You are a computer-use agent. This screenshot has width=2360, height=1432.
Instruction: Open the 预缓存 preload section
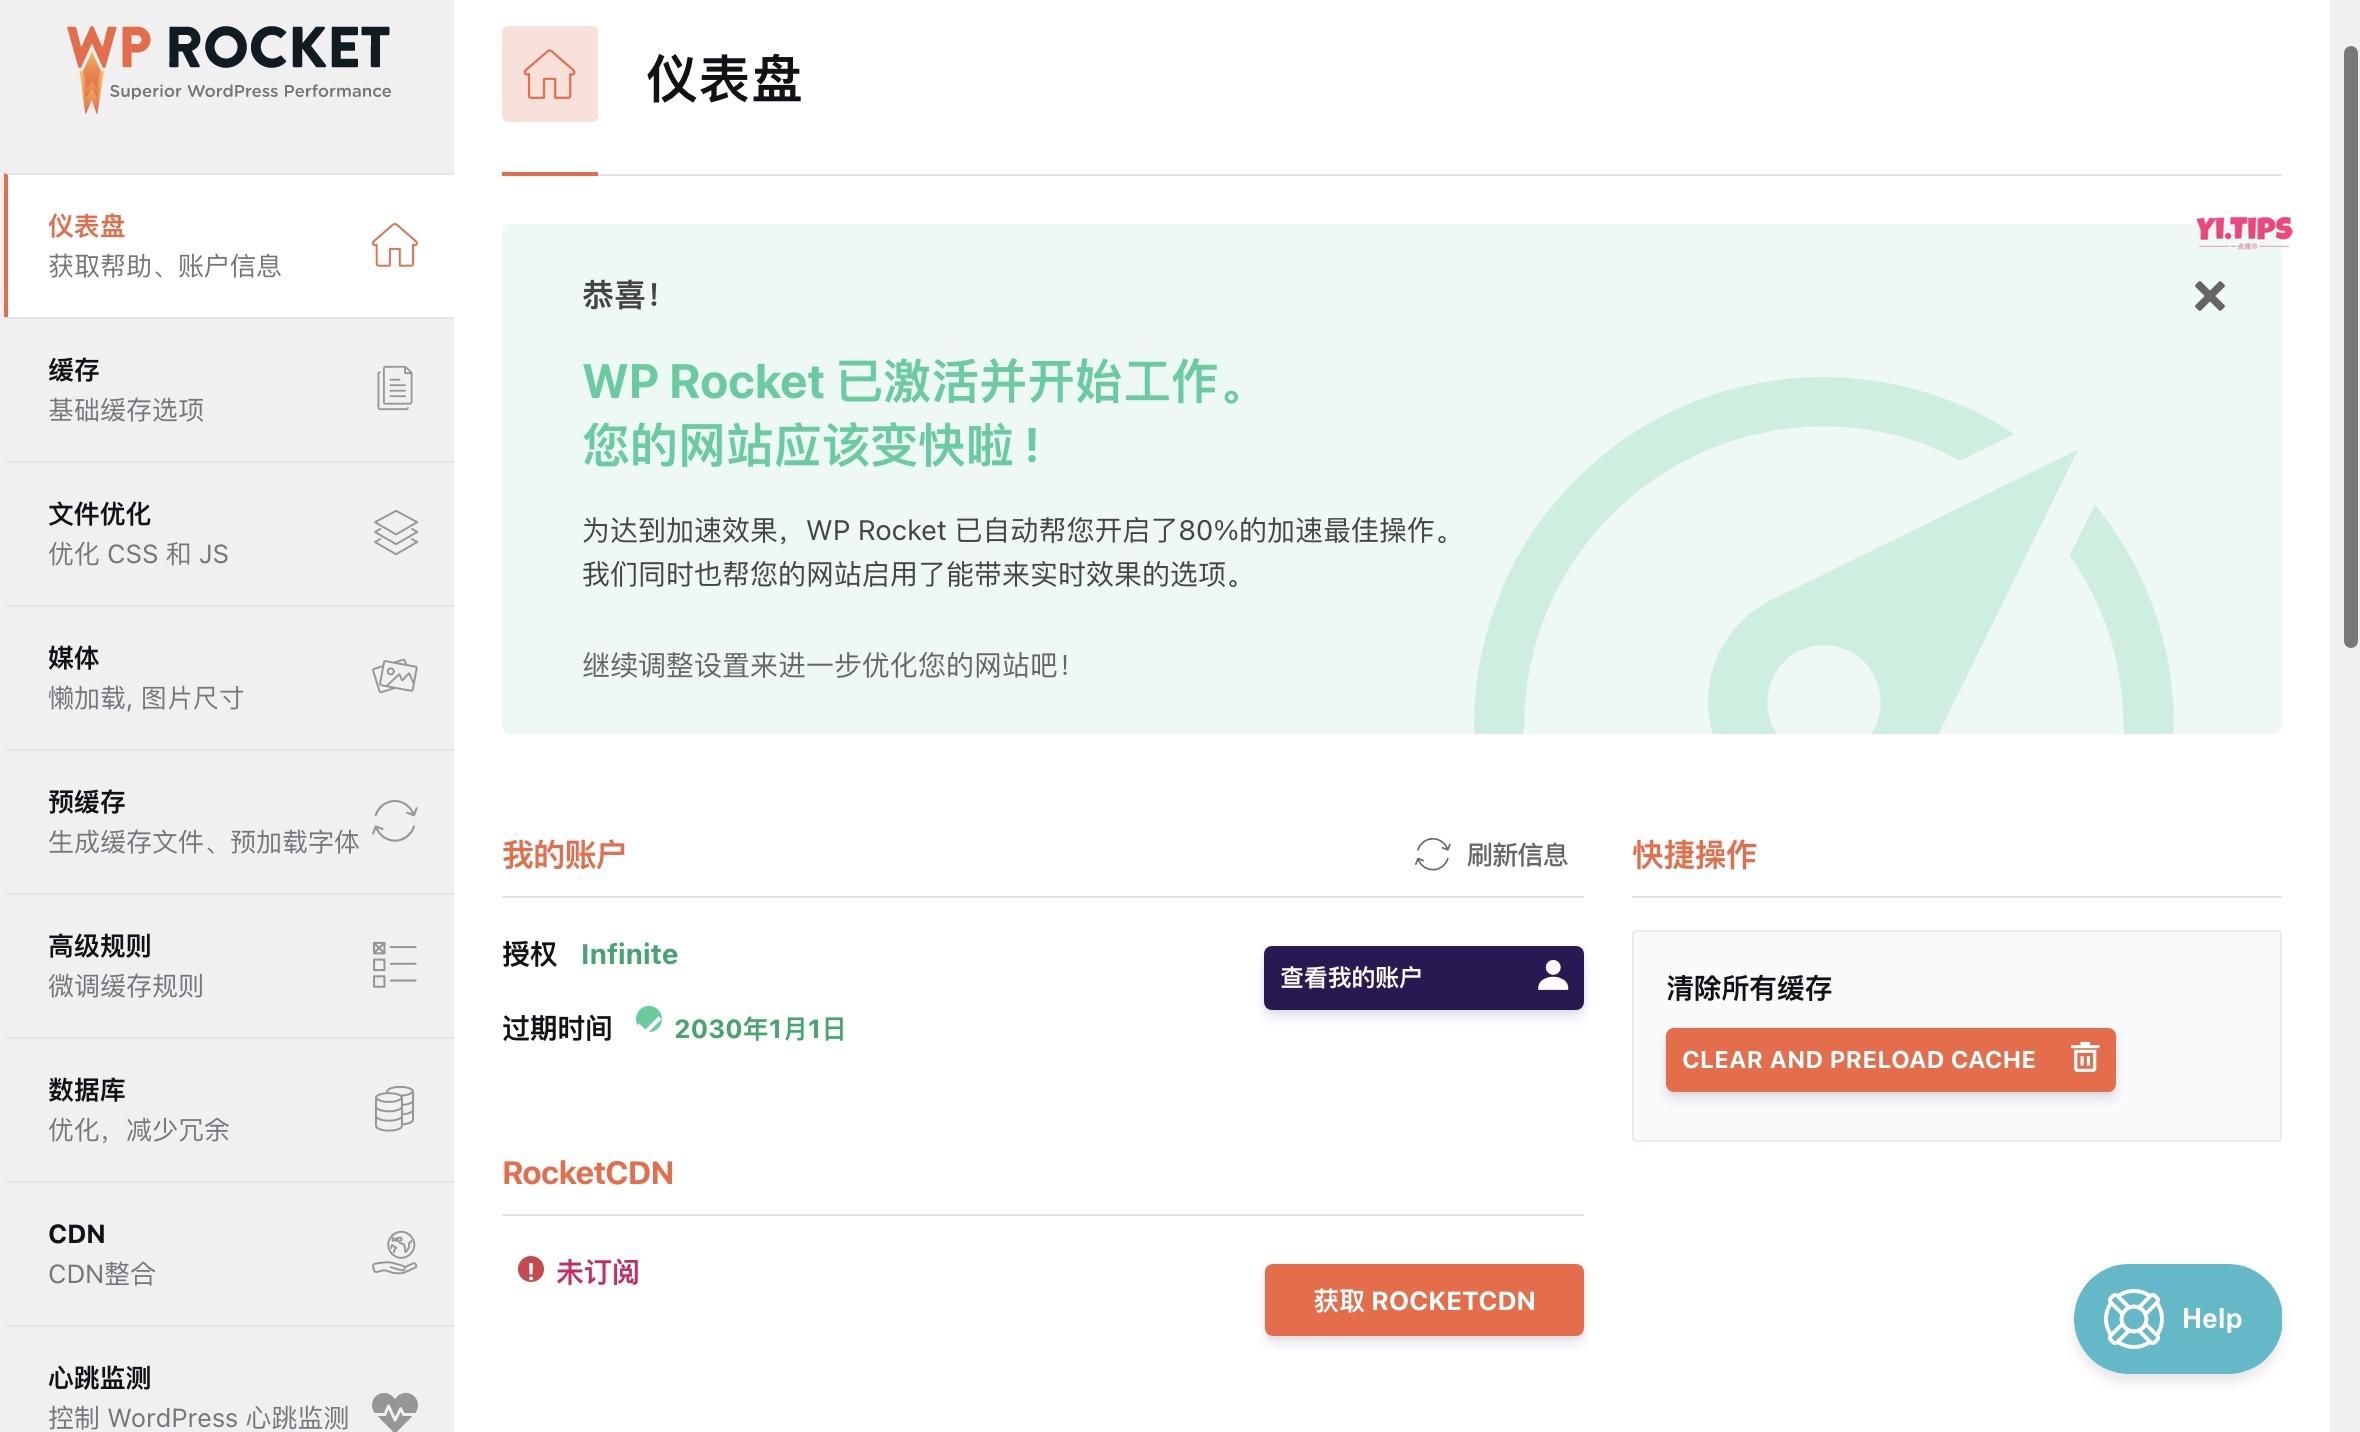point(229,822)
